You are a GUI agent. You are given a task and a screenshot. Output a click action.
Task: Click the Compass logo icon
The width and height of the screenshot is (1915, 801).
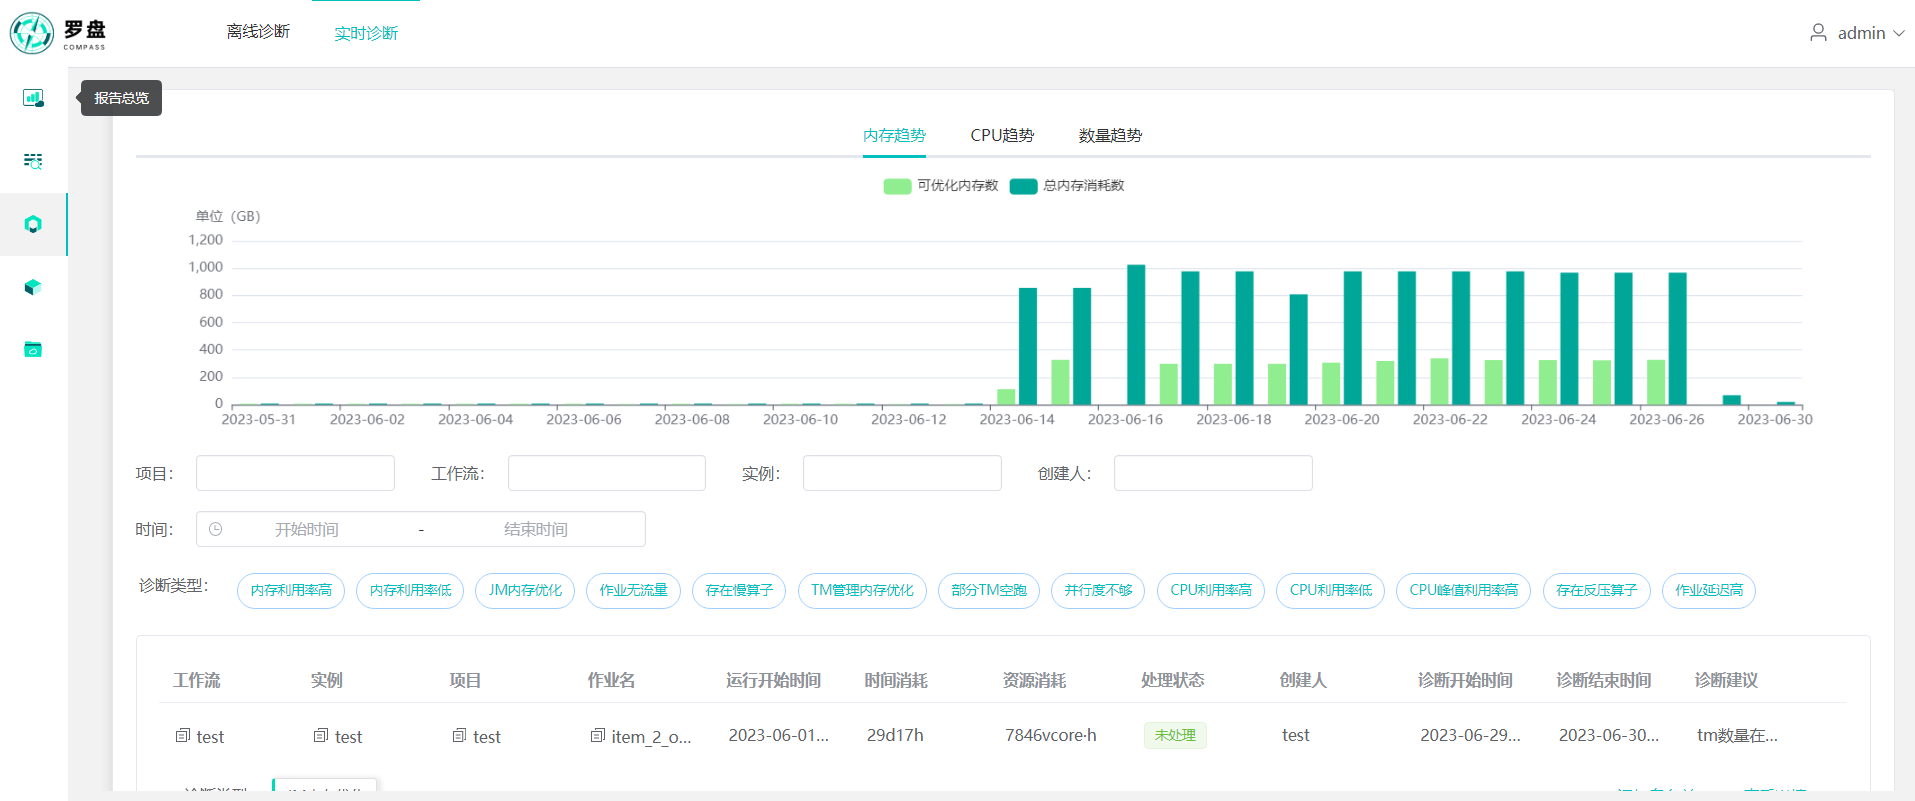(32, 33)
